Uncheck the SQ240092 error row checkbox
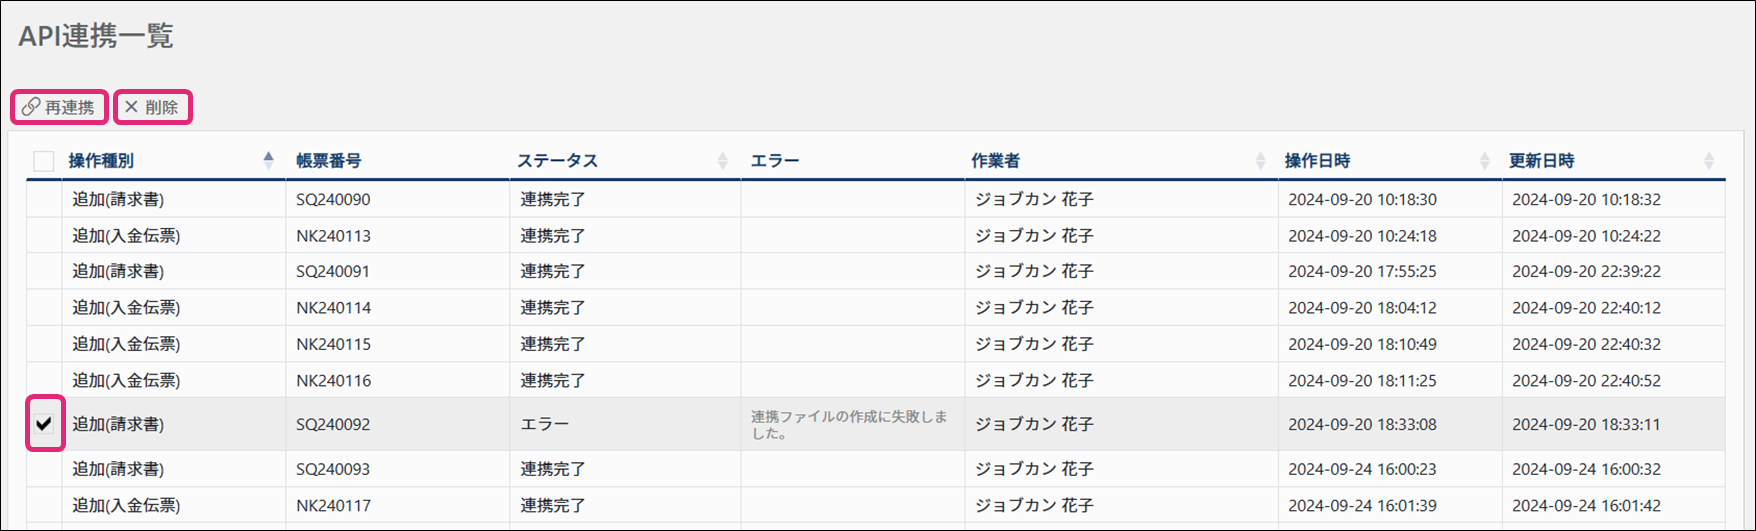 click(44, 424)
